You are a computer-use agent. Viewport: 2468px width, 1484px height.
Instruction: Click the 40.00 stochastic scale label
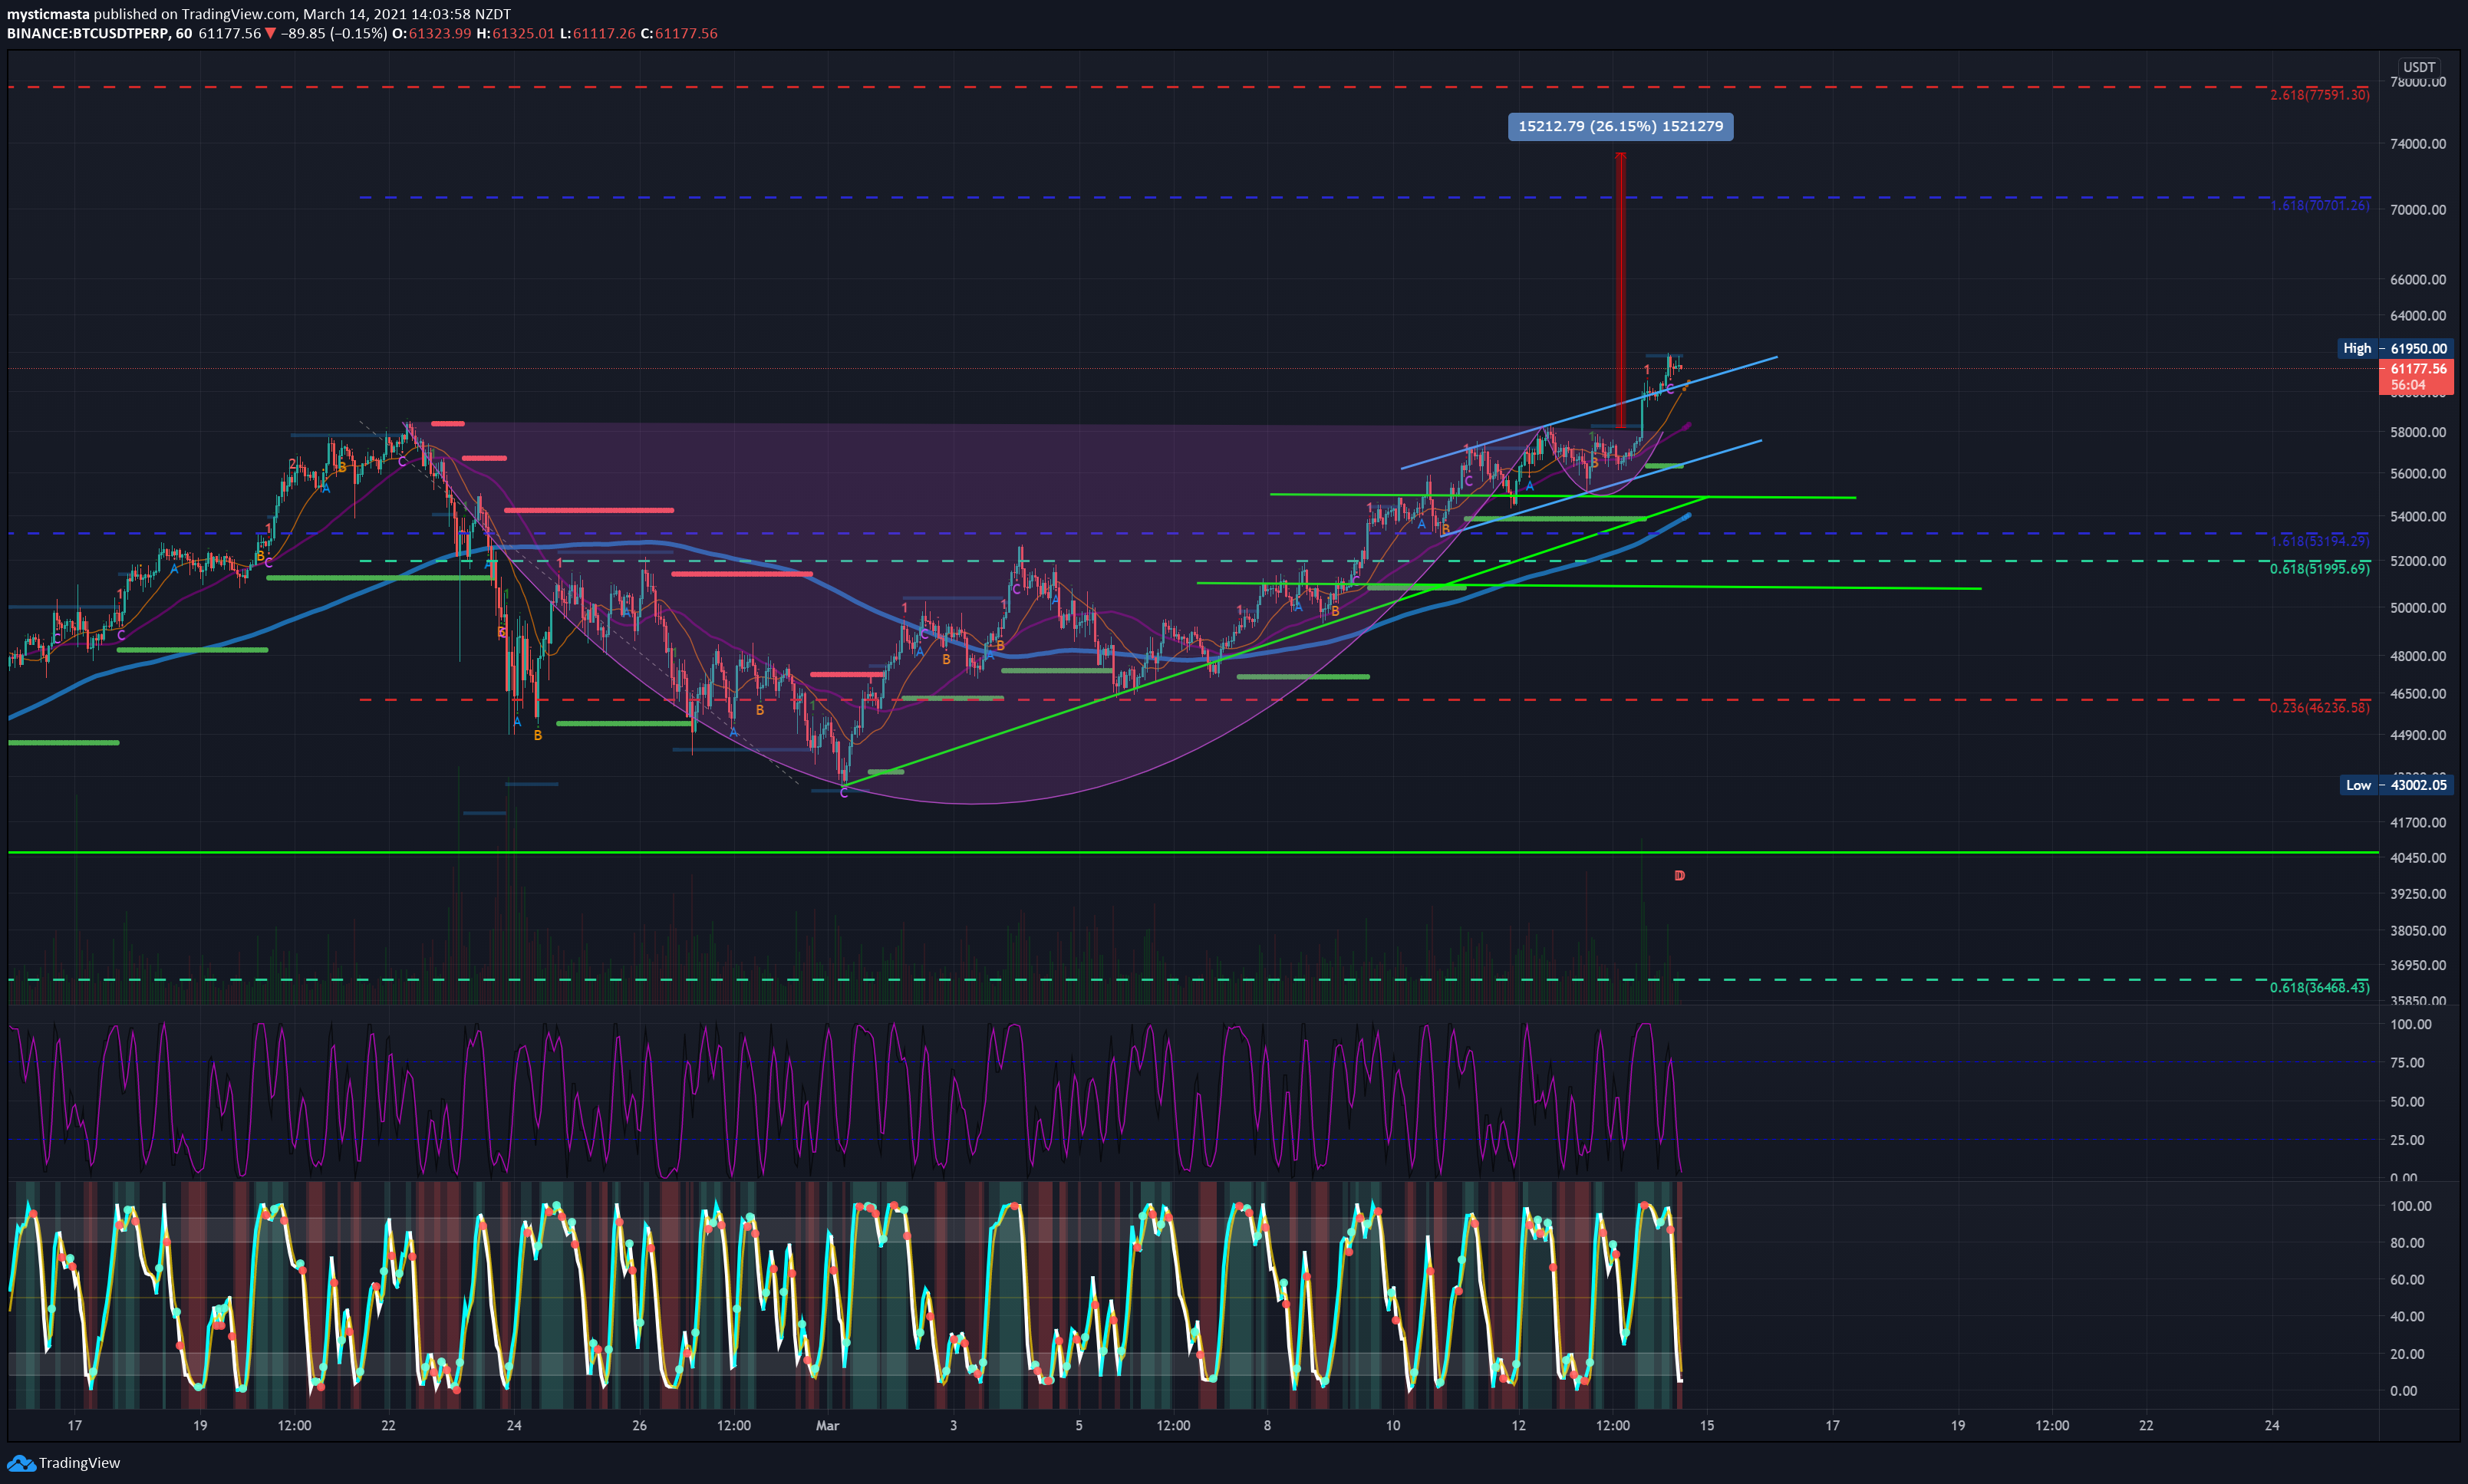point(2407,1317)
